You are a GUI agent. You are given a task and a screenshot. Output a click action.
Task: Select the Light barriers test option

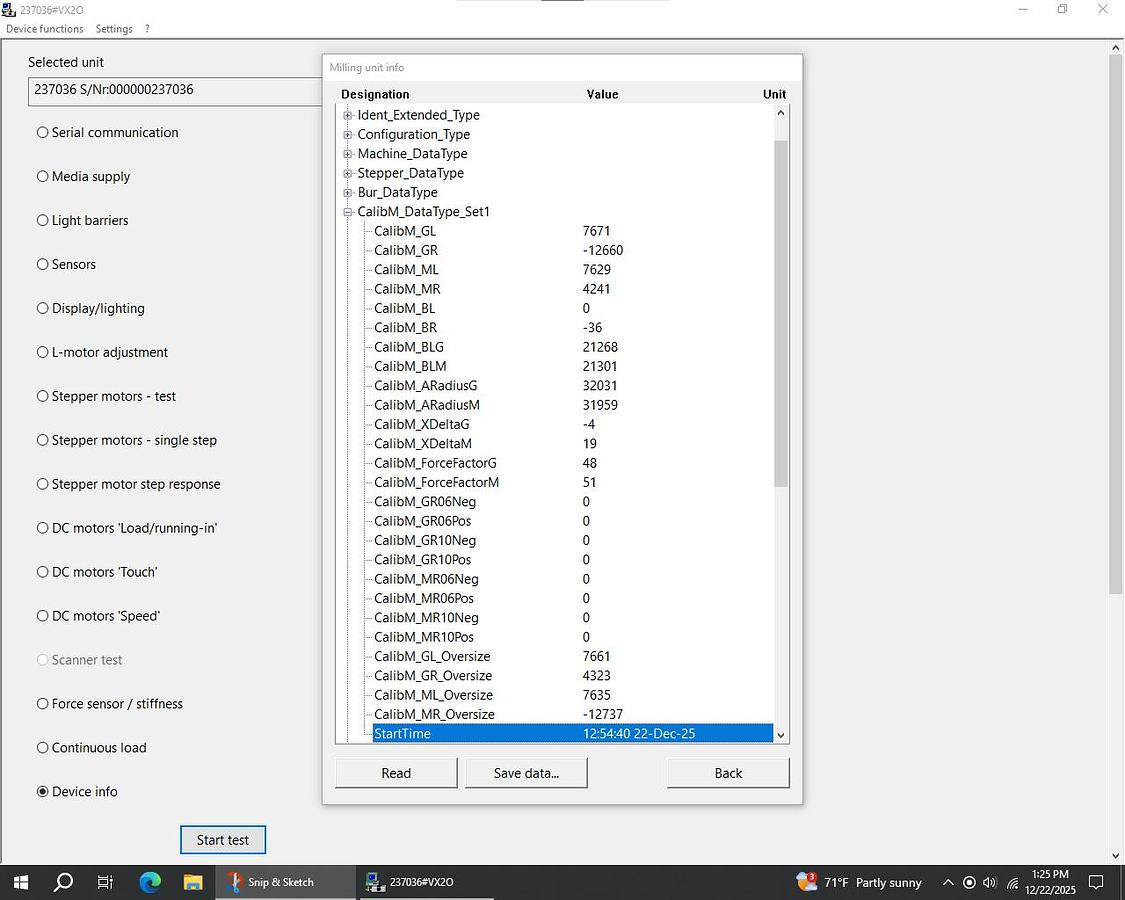[x=43, y=220]
